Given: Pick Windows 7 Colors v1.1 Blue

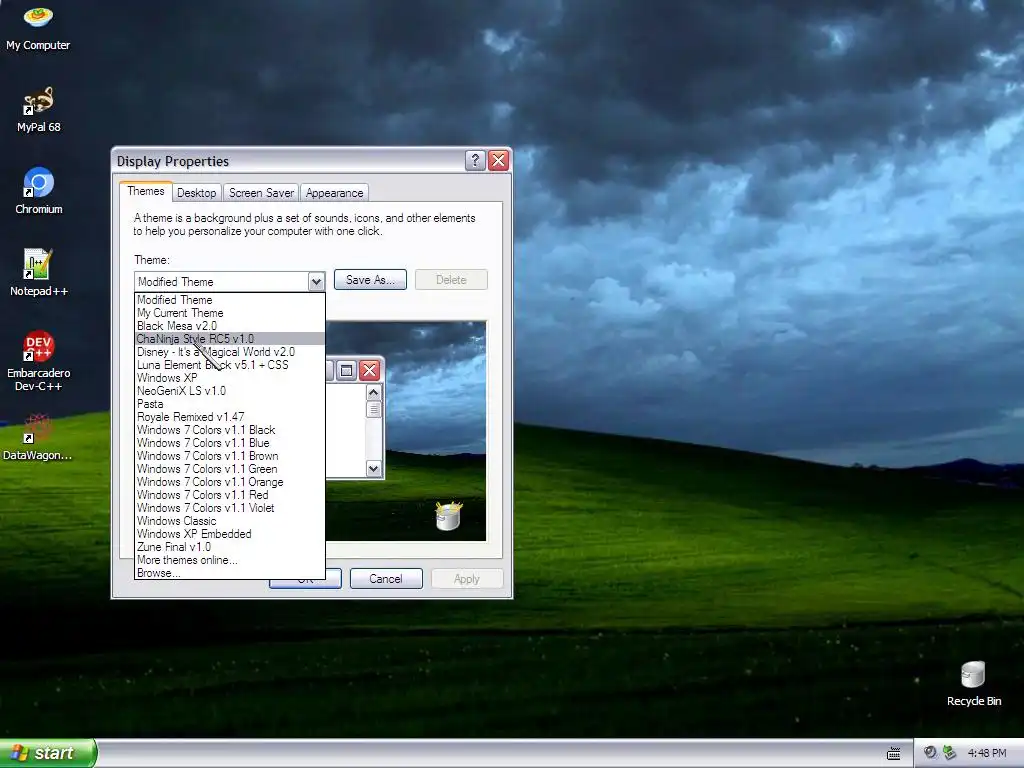Looking at the screenshot, I should [x=230, y=443].
